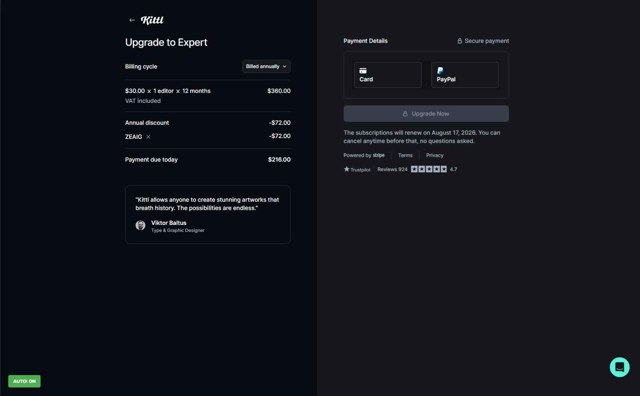Screen dimensions: 640x396
Task: Click the Payment due today $216.00 amount
Action: click(x=279, y=160)
